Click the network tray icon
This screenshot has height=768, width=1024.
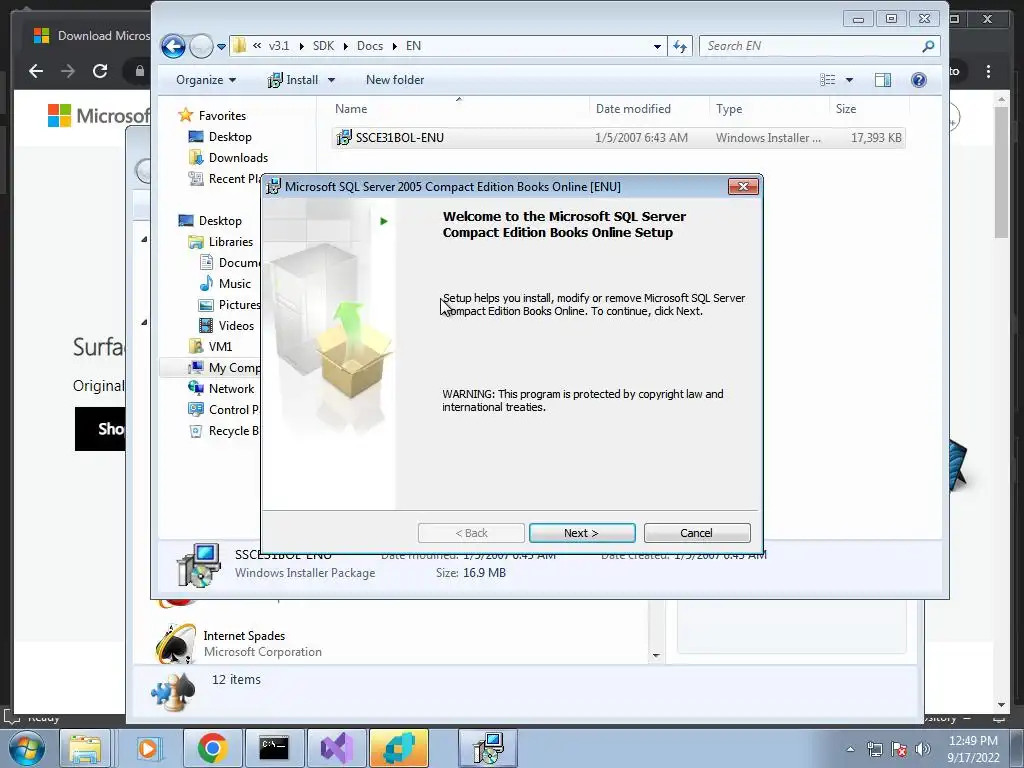tap(874, 749)
